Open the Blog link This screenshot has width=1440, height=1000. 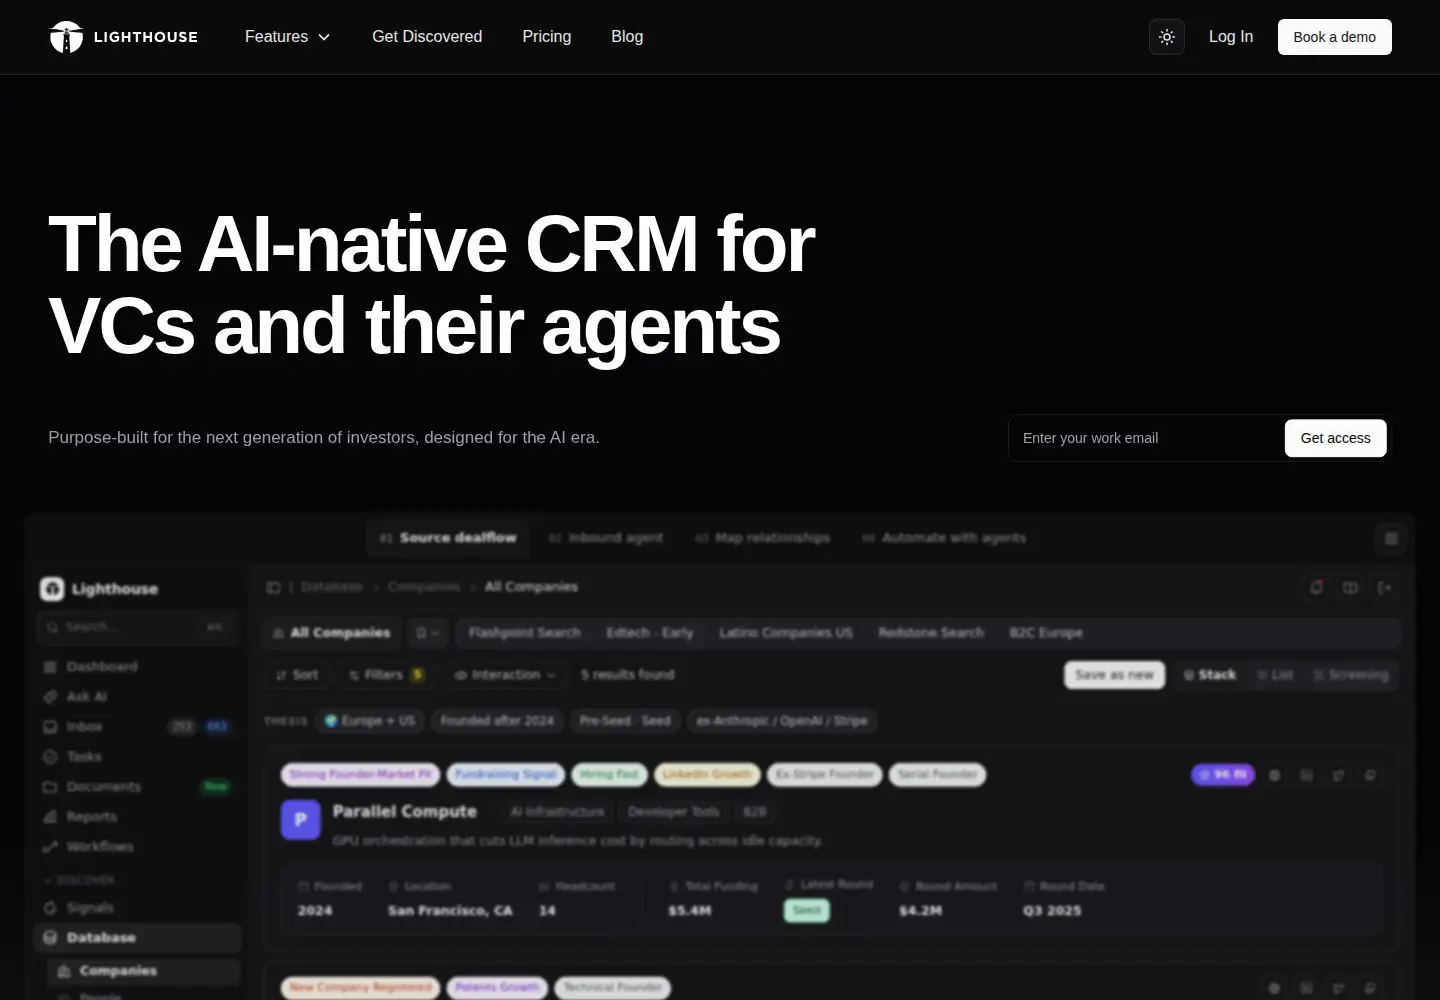coord(627,37)
